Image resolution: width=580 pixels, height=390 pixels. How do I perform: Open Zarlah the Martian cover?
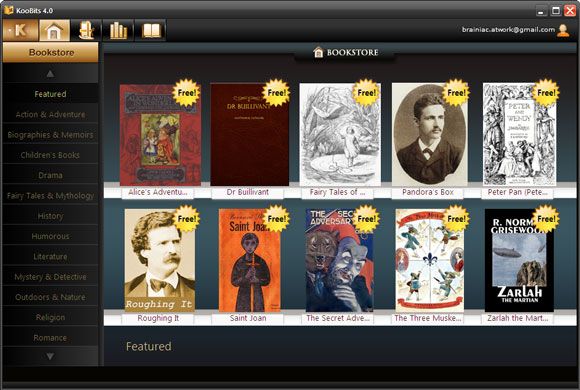(519, 260)
